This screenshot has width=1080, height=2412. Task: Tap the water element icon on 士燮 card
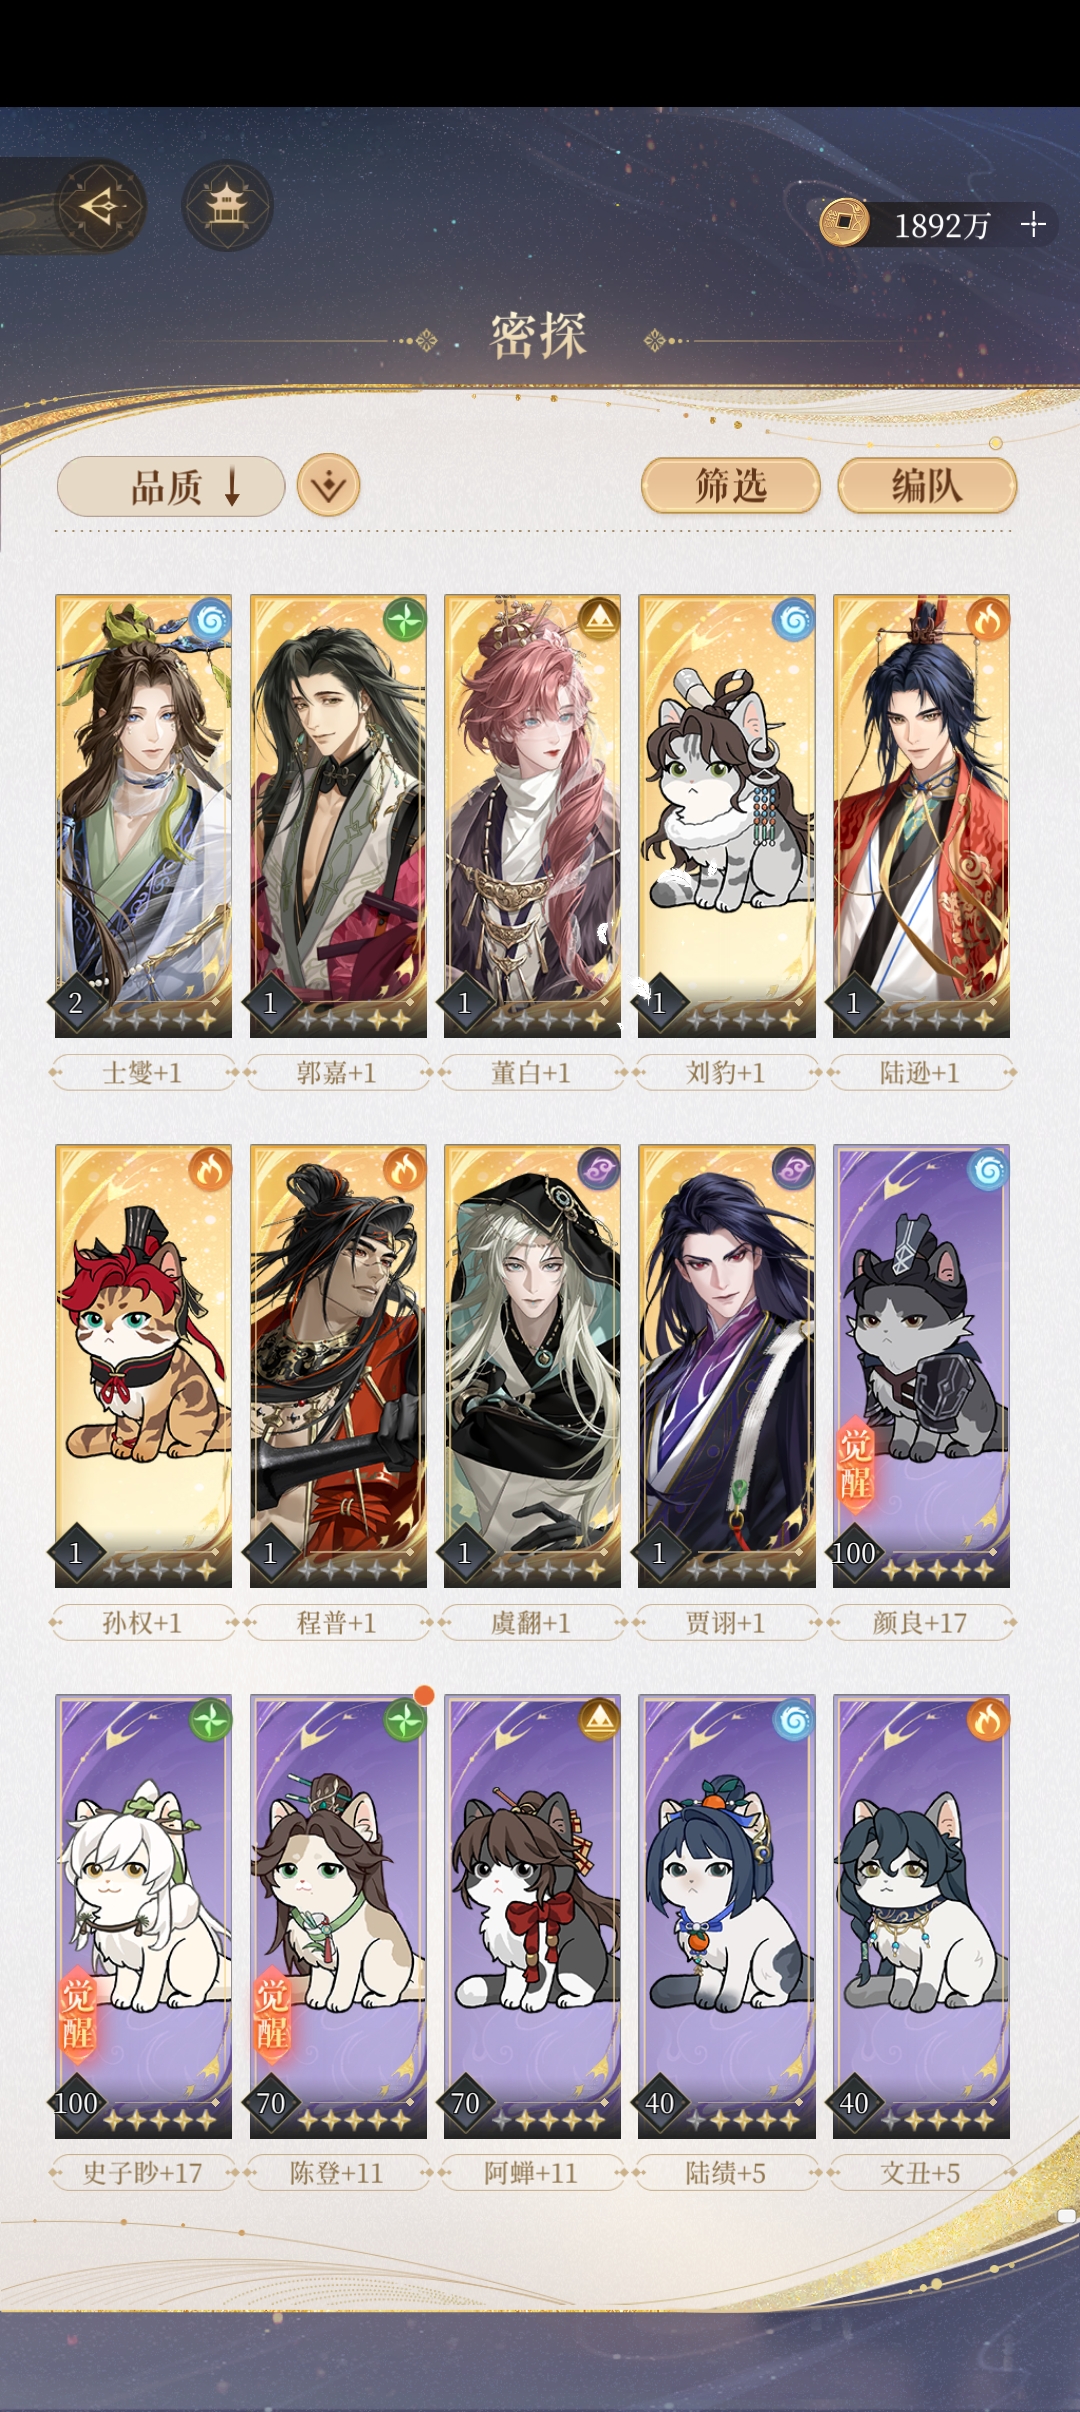coord(210,621)
